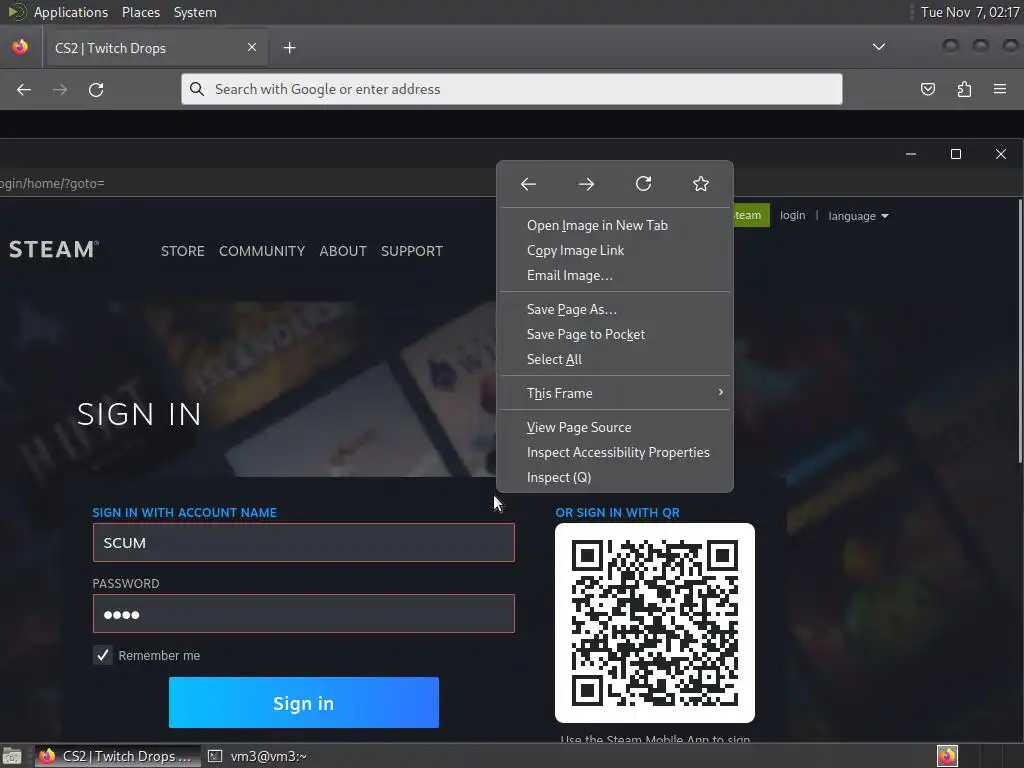Image resolution: width=1024 pixels, height=768 pixels.
Task: Select Email Image… menu entry
Action: click(x=615, y=275)
